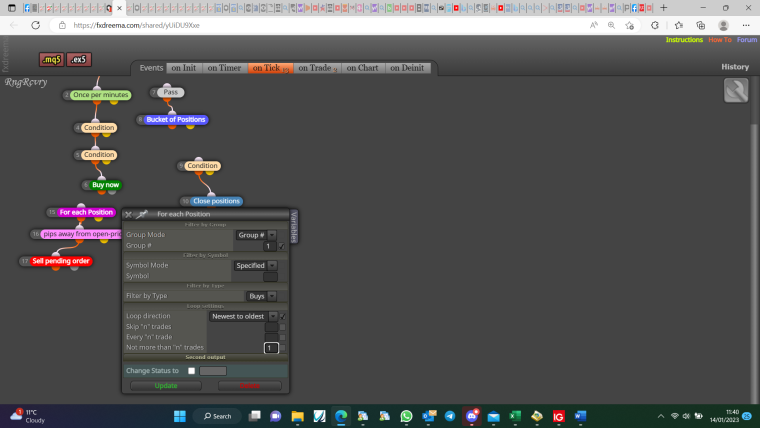Toggle the Loop direction checkbox
Viewport: 760px width, 428px height.
[283, 317]
